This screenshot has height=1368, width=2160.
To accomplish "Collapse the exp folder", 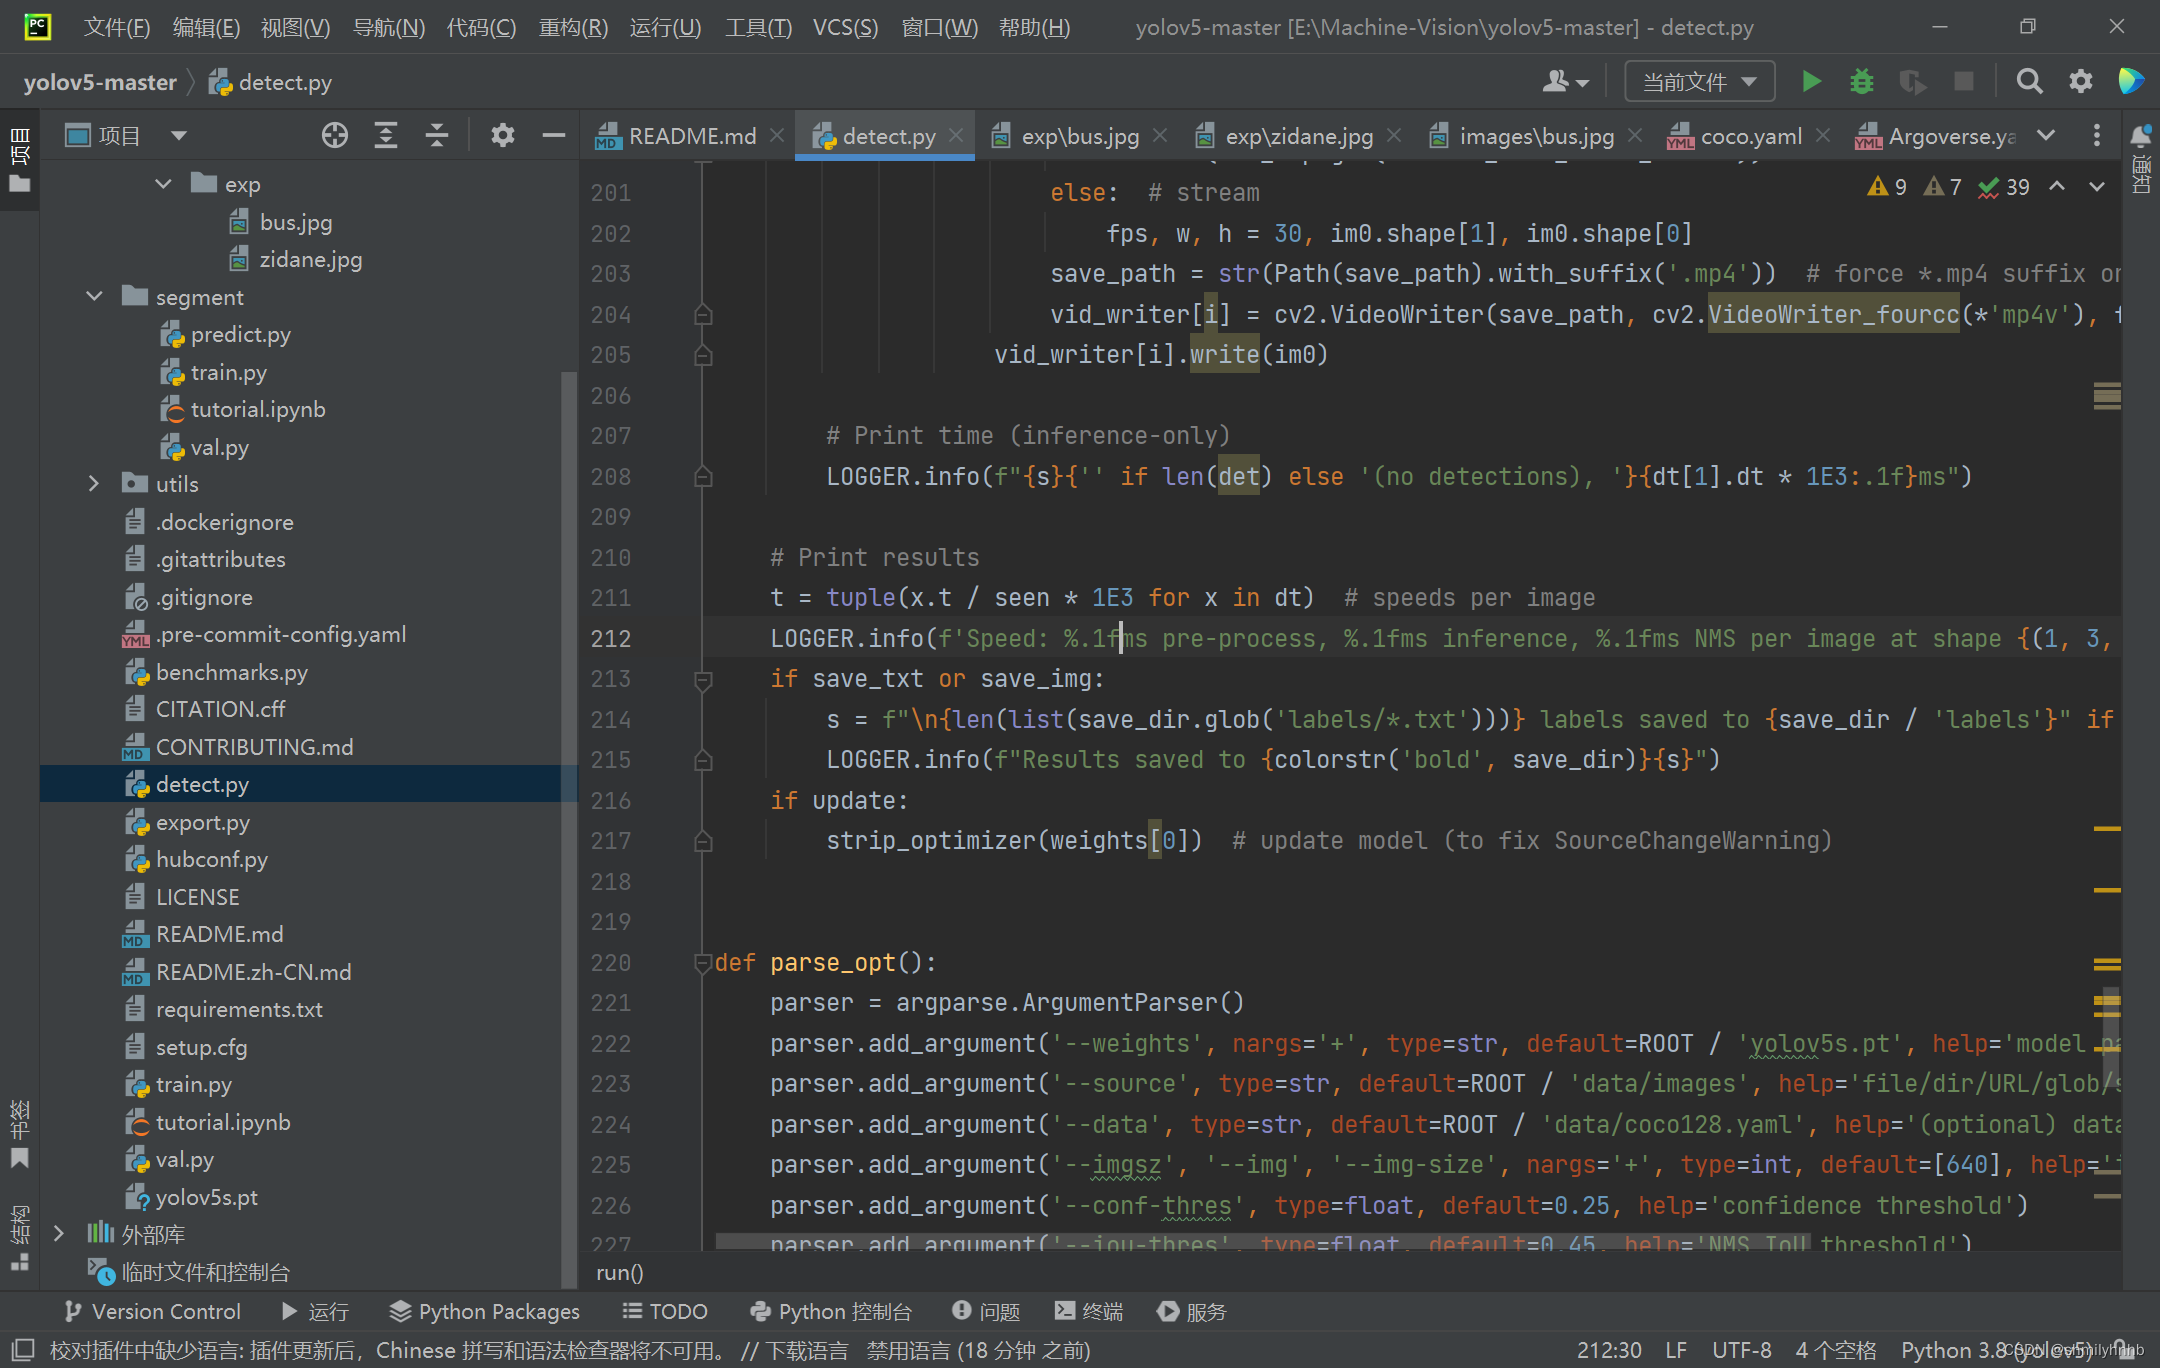I will [163, 184].
